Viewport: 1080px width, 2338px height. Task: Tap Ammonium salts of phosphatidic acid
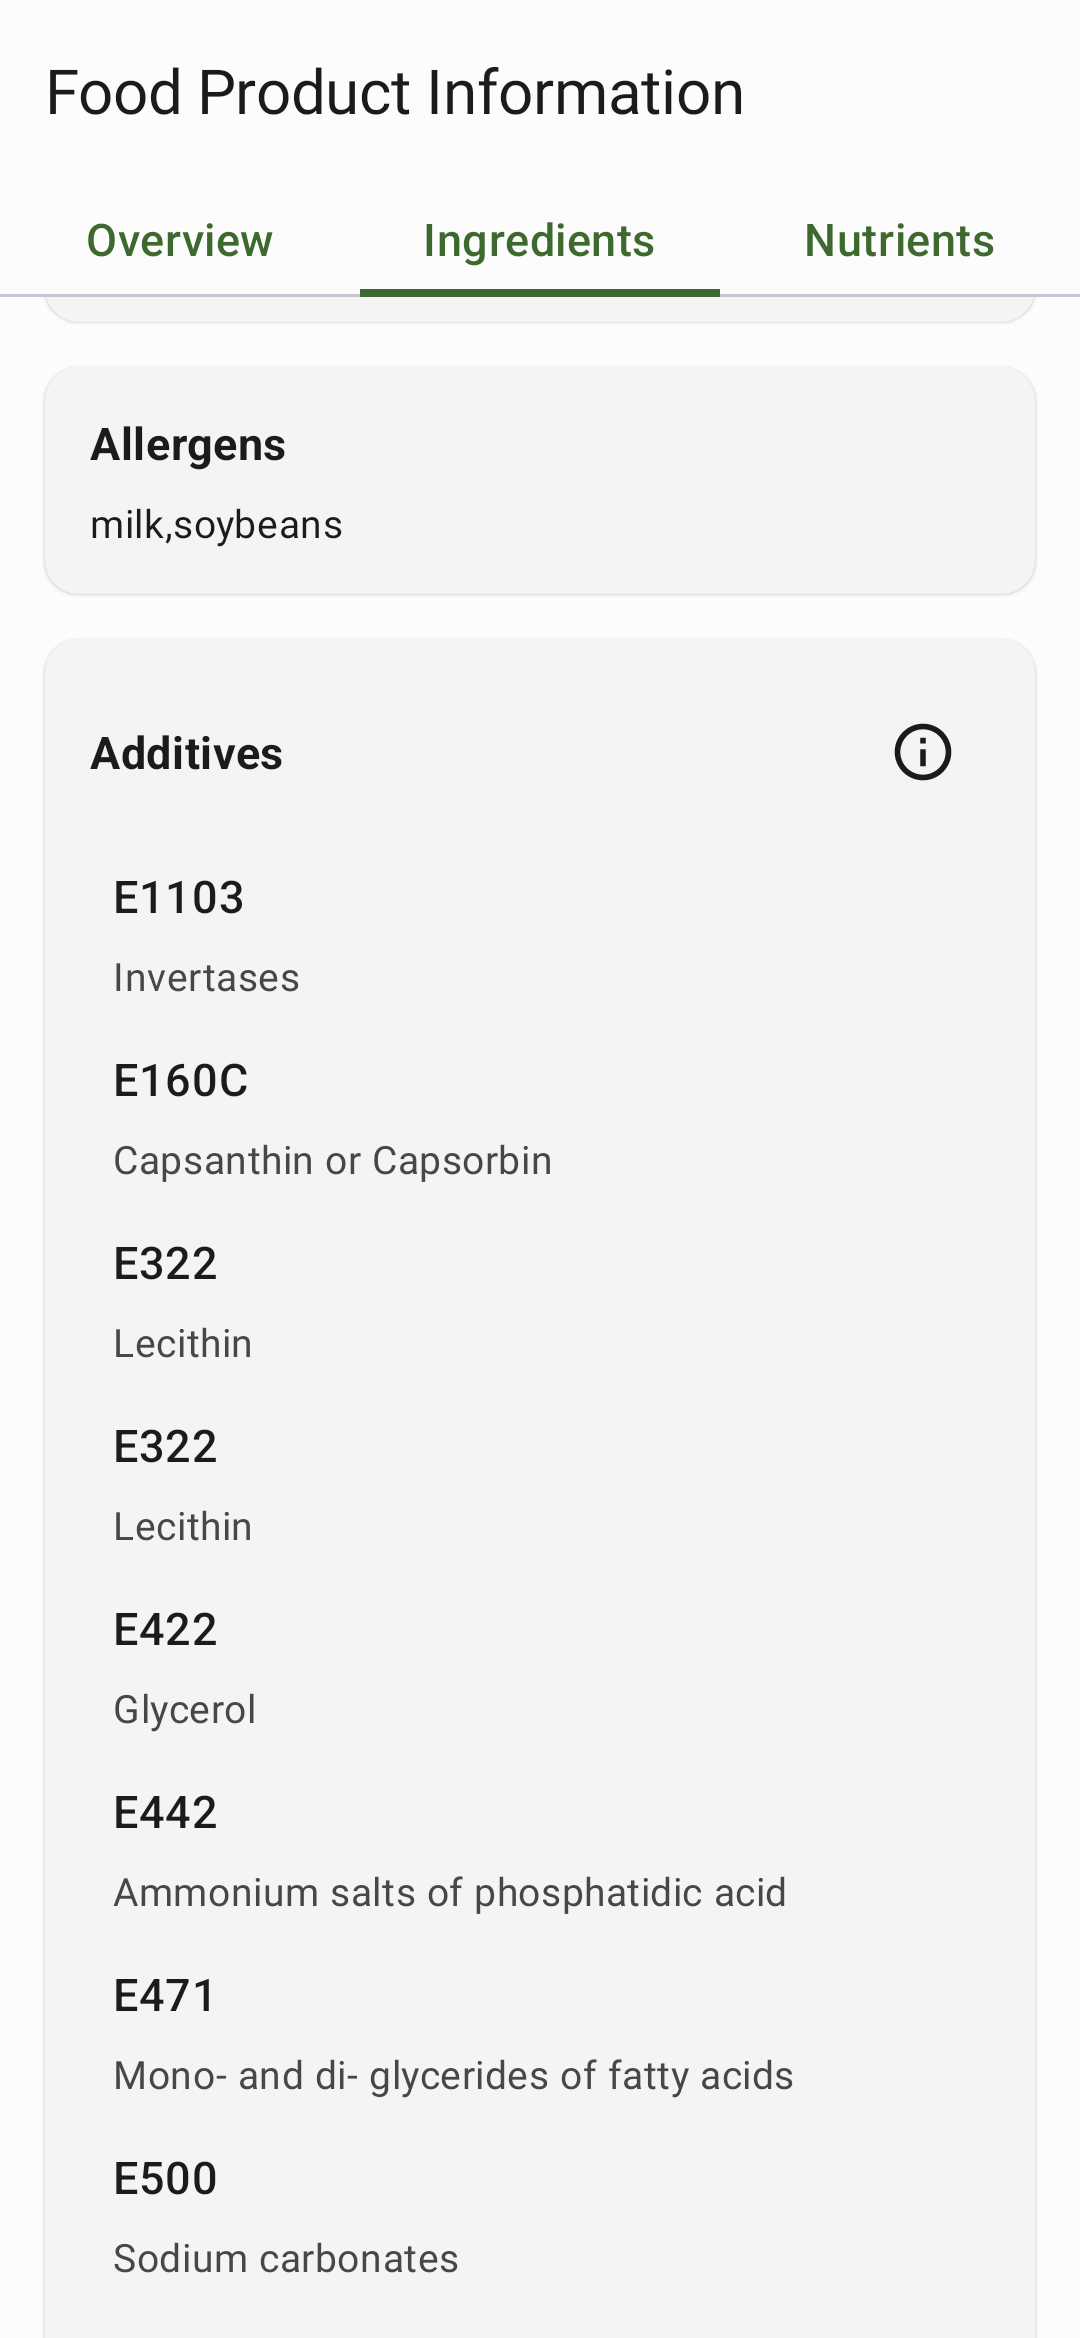tap(450, 1893)
